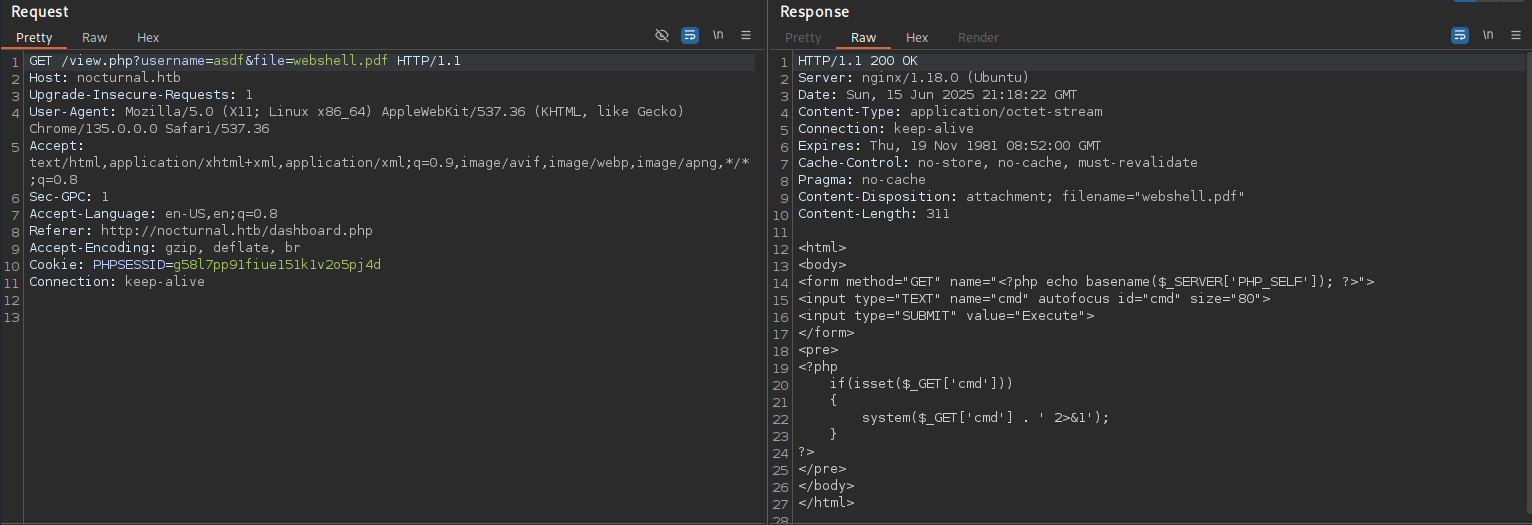The width and height of the screenshot is (1532, 525).
Task: Switch to the Request Hex tab
Action: pyautogui.click(x=148, y=38)
